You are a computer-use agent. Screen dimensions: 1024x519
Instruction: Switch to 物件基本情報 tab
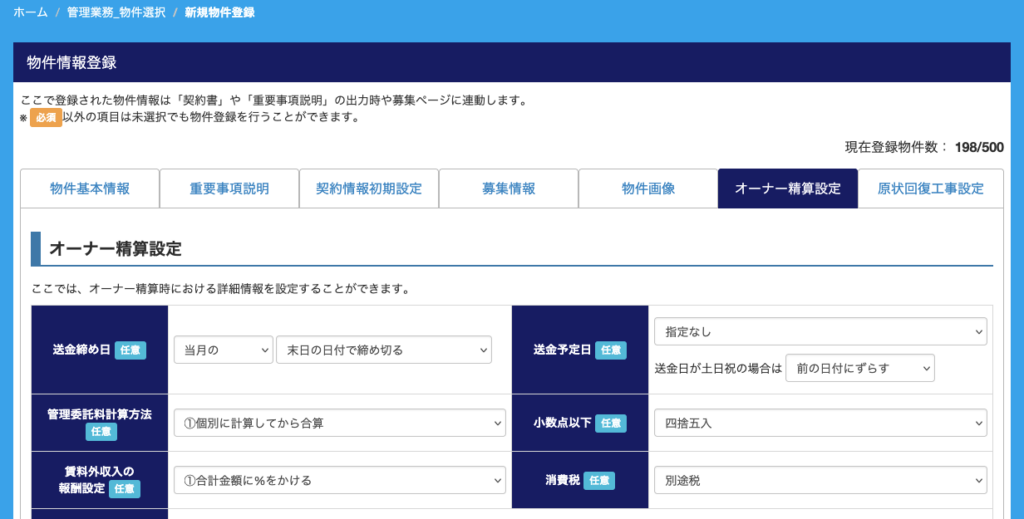89,188
